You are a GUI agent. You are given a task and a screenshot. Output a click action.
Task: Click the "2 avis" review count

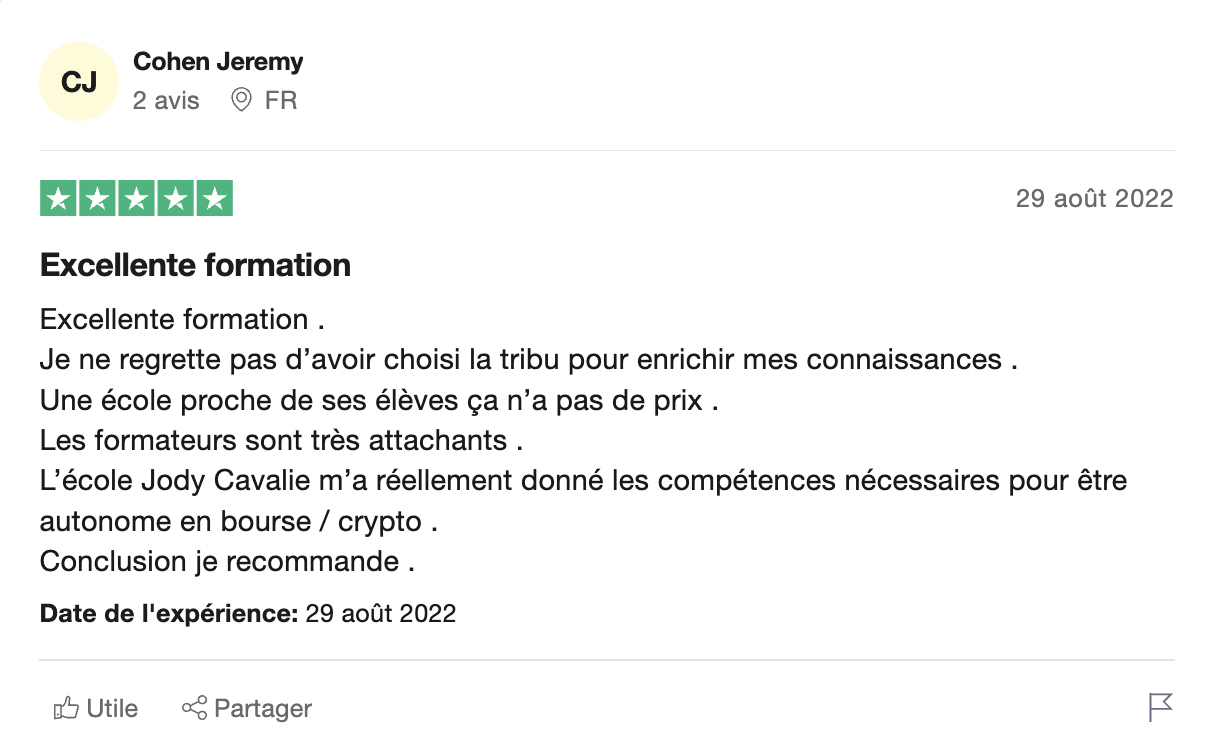point(166,101)
